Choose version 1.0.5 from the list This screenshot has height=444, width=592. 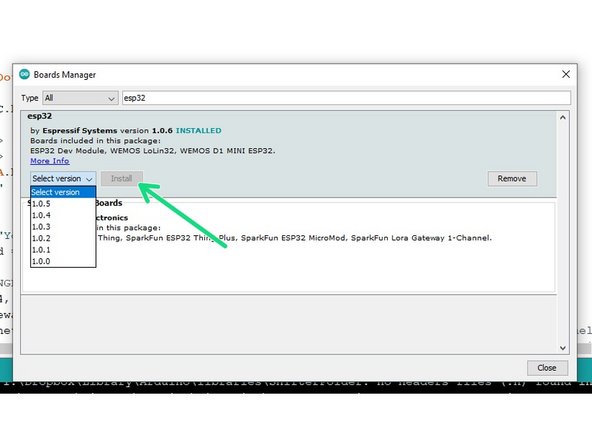[x=63, y=204]
